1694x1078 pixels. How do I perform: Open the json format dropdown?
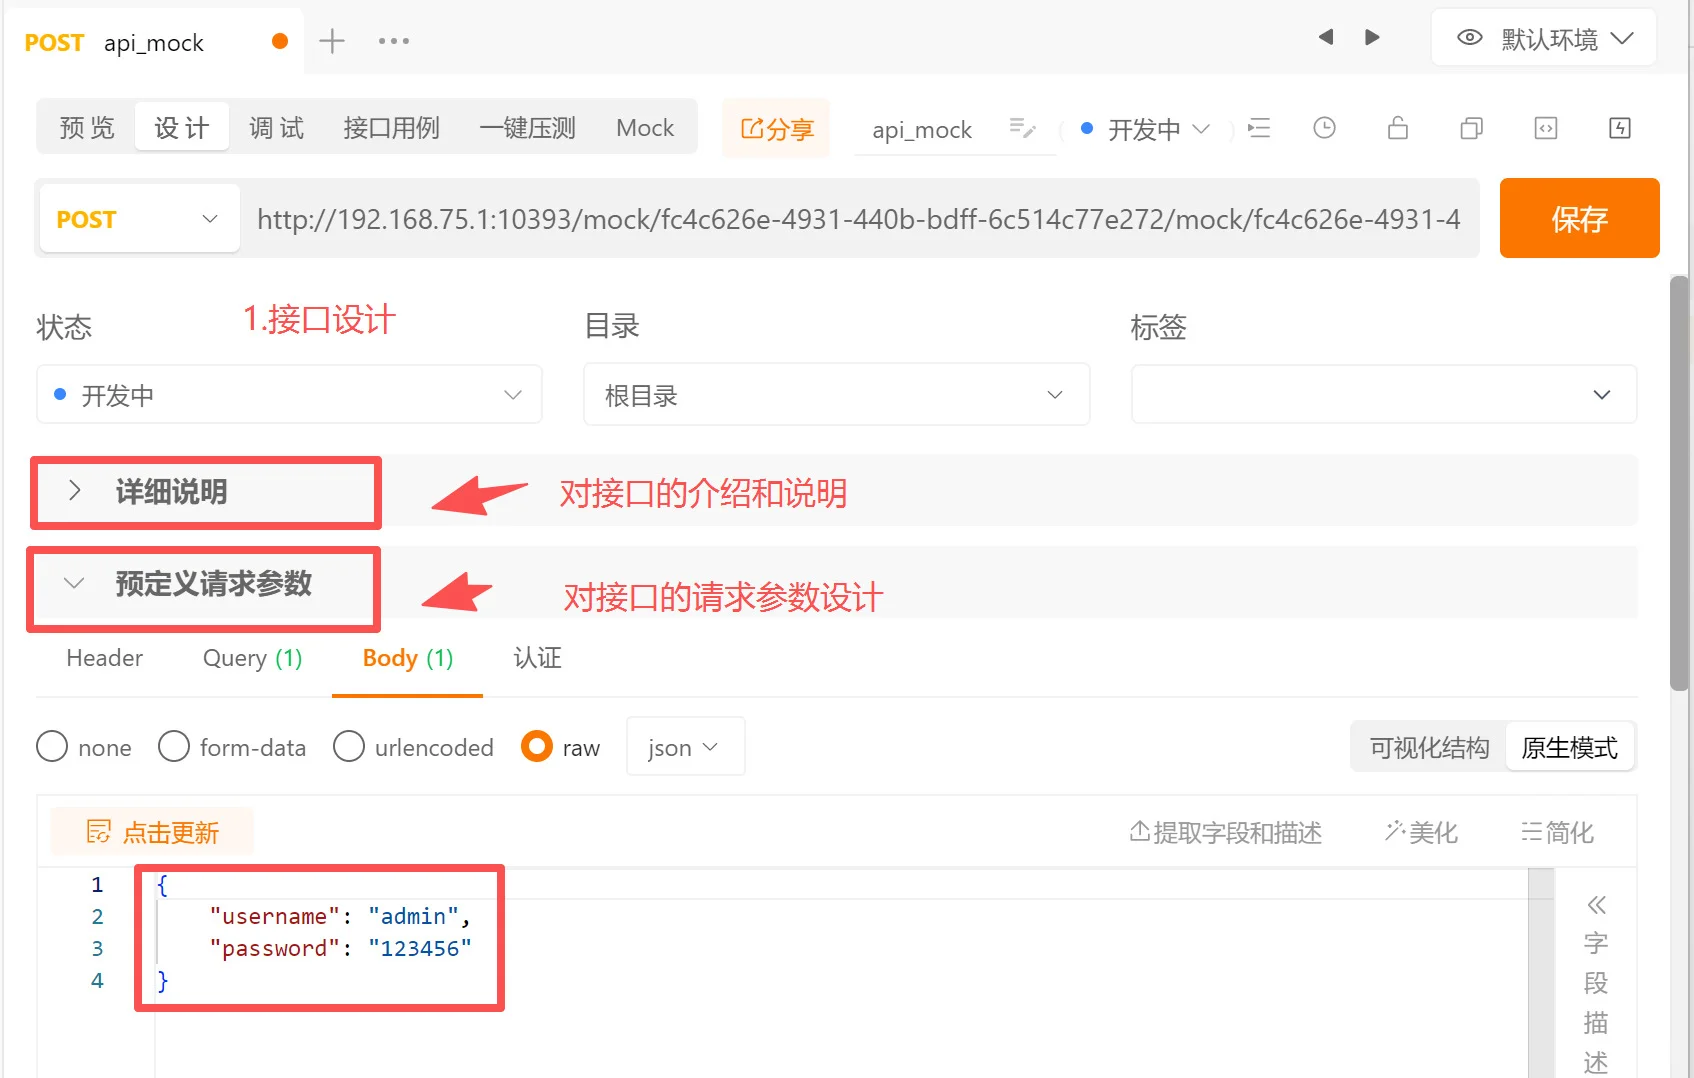point(684,746)
